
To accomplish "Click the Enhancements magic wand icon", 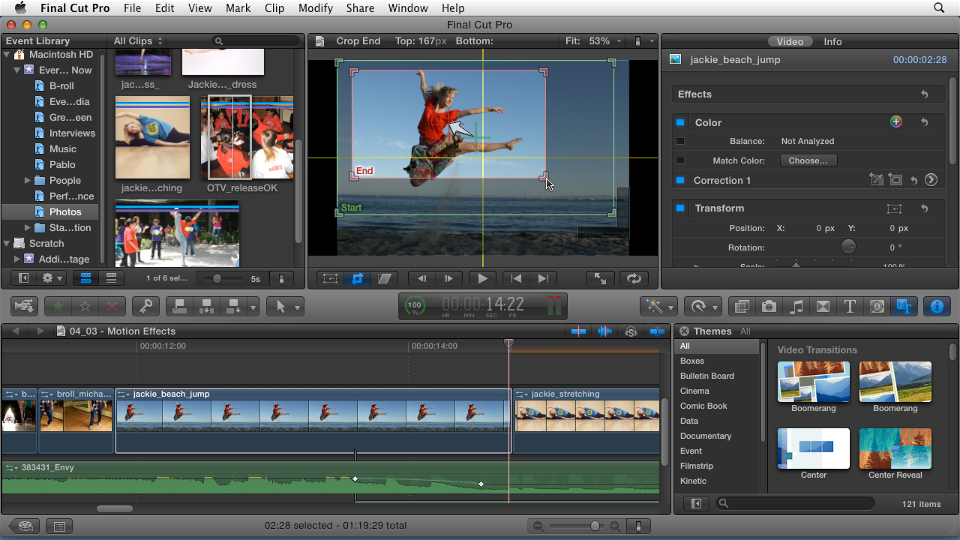I will (x=654, y=306).
